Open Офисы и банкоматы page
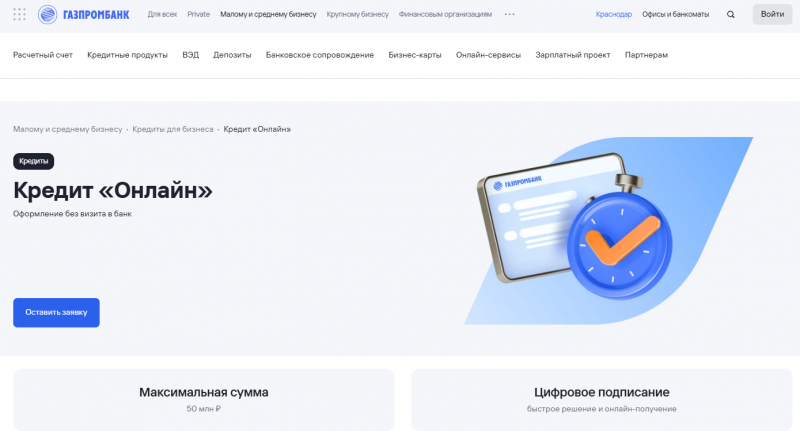The width and height of the screenshot is (800, 431). click(x=676, y=14)
